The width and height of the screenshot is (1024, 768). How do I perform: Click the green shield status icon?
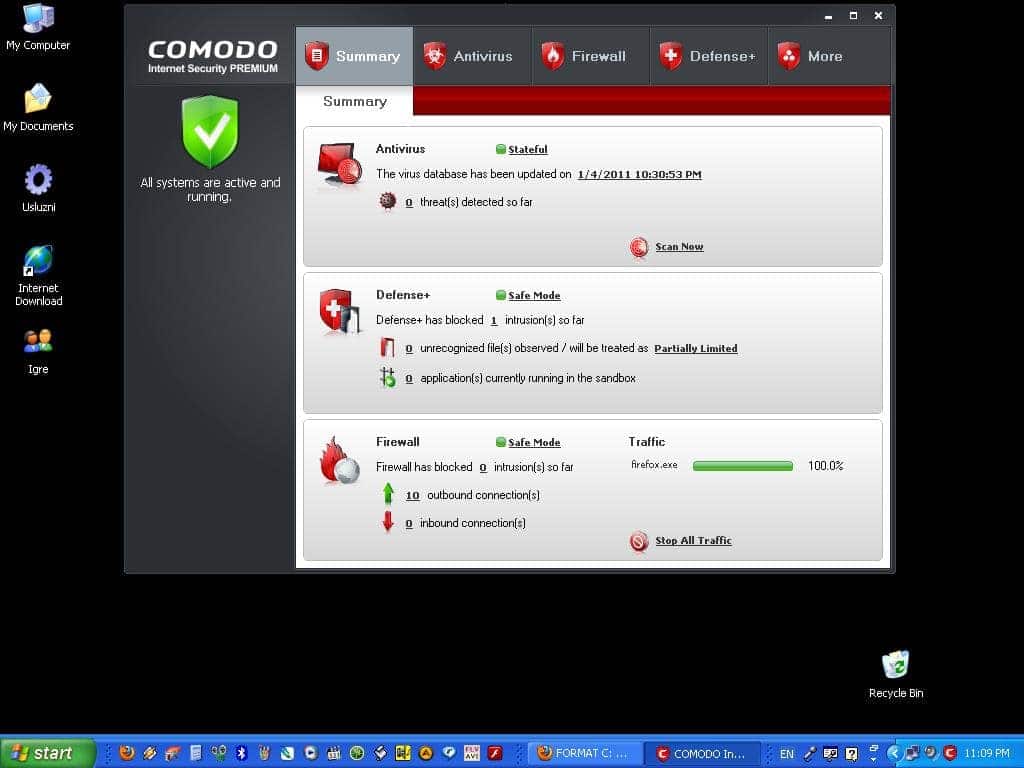pyautogui.click(x=210, y=132)
